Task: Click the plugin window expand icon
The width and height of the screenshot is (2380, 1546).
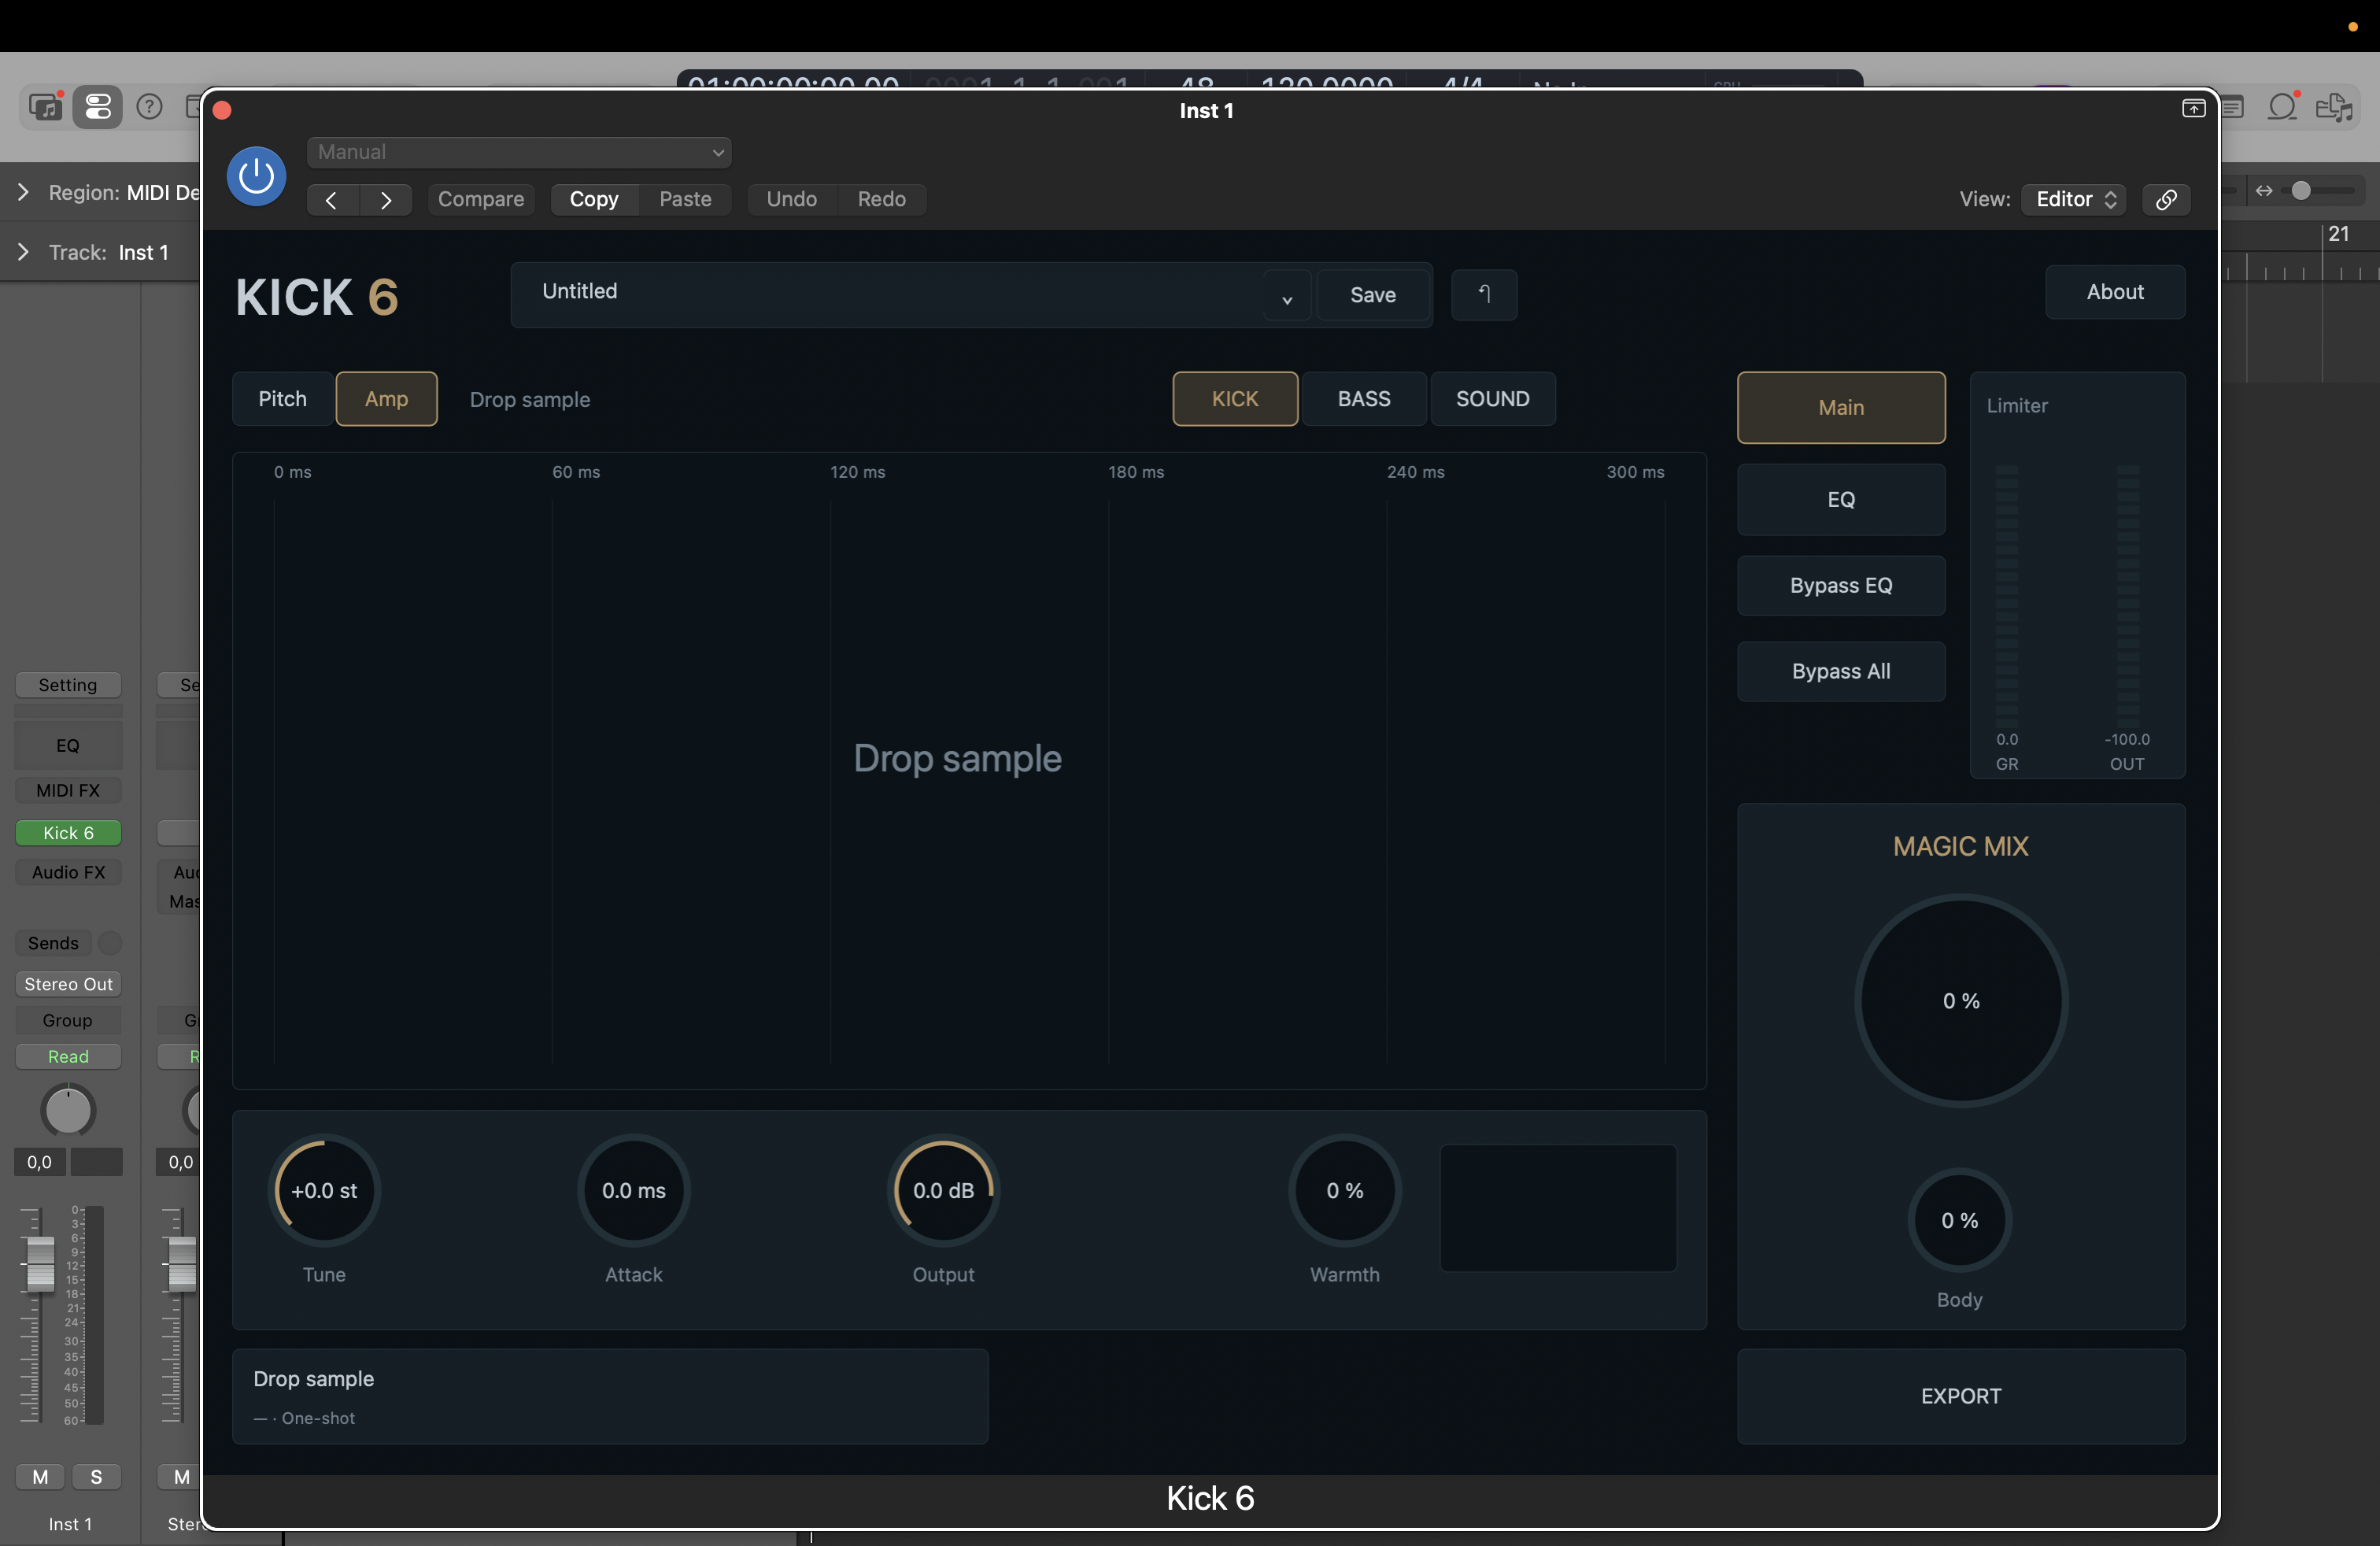Action: 2193,108
